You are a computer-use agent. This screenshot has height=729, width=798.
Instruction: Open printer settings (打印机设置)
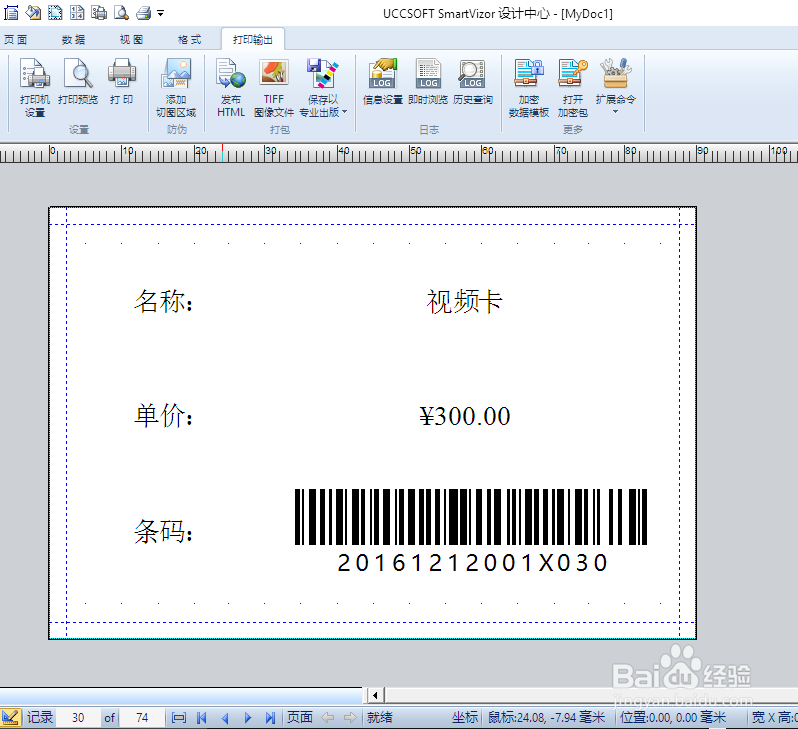tap(35, 87)
